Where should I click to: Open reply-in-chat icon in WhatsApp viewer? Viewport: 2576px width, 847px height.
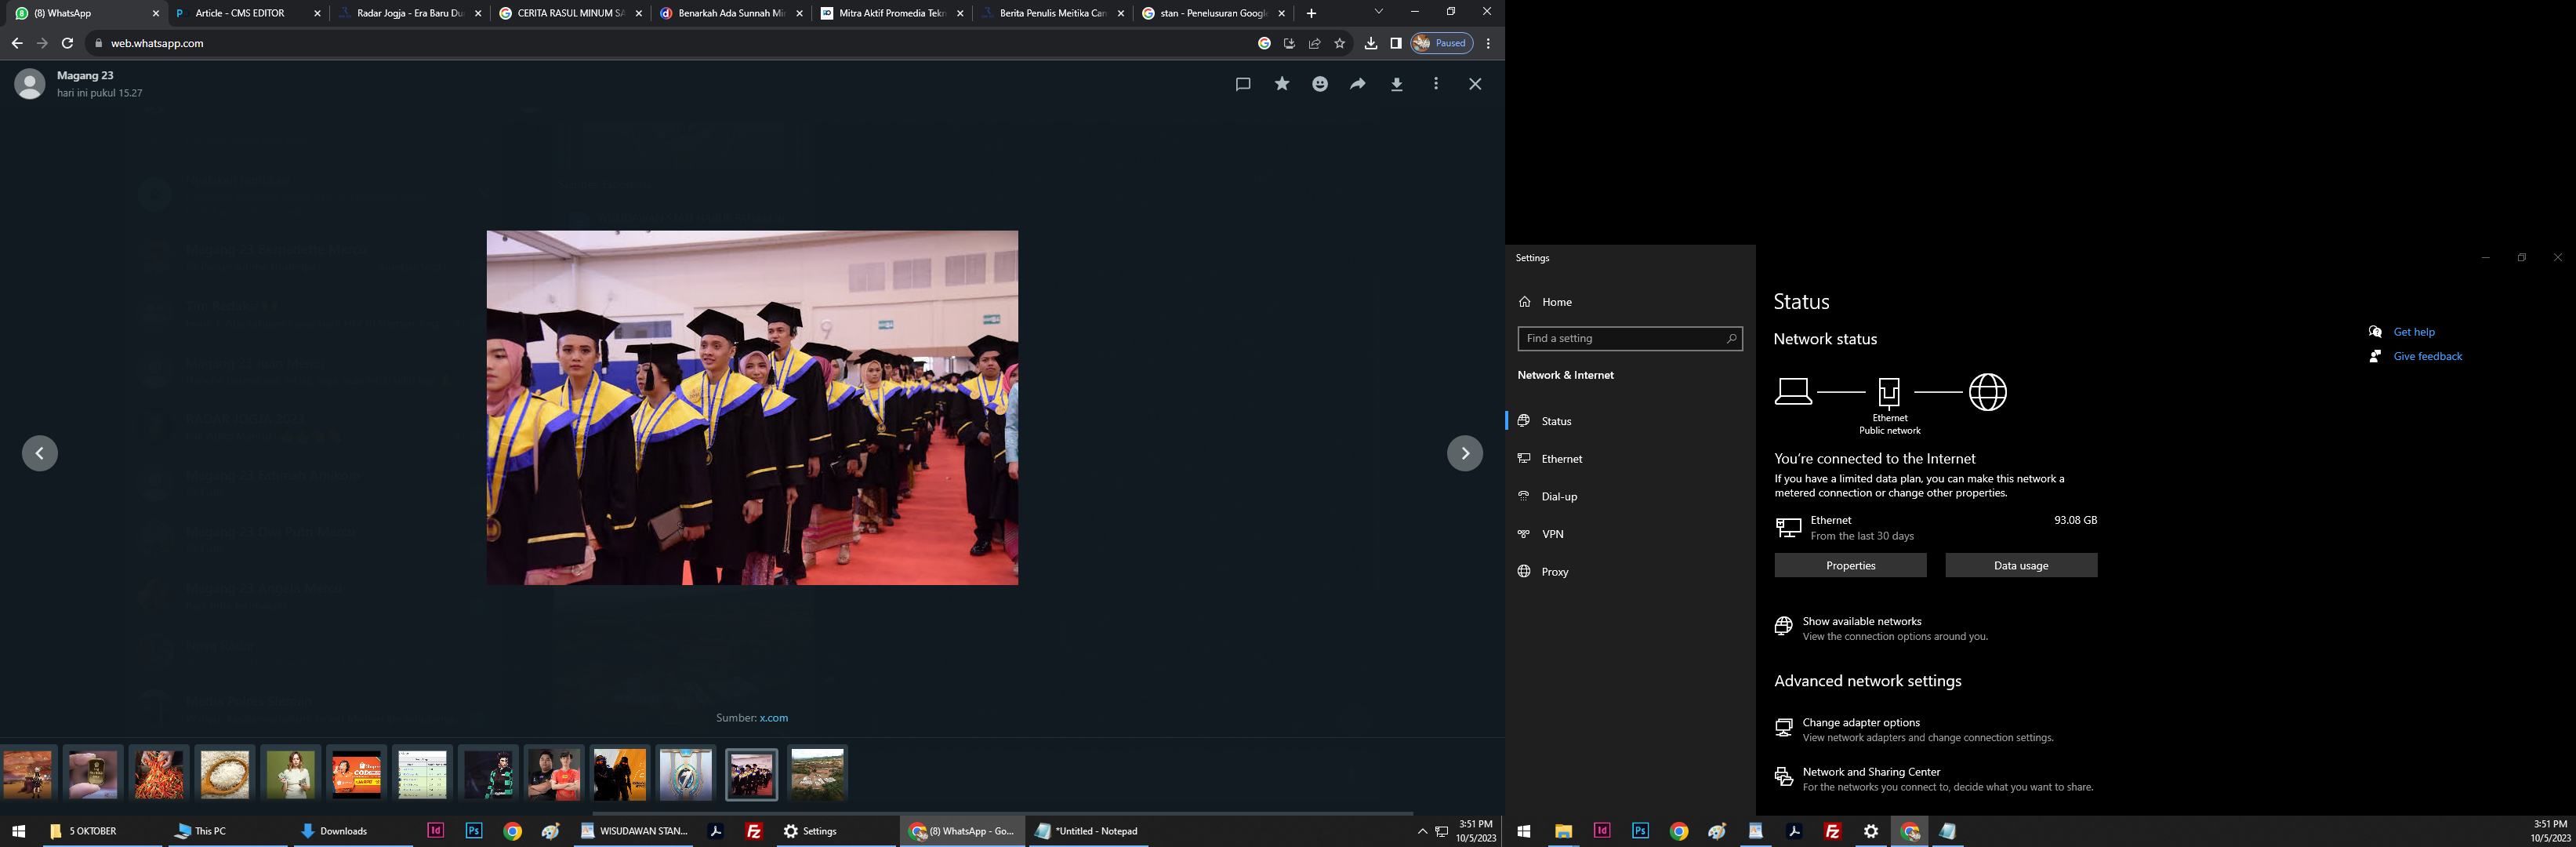click(1243, 84)
